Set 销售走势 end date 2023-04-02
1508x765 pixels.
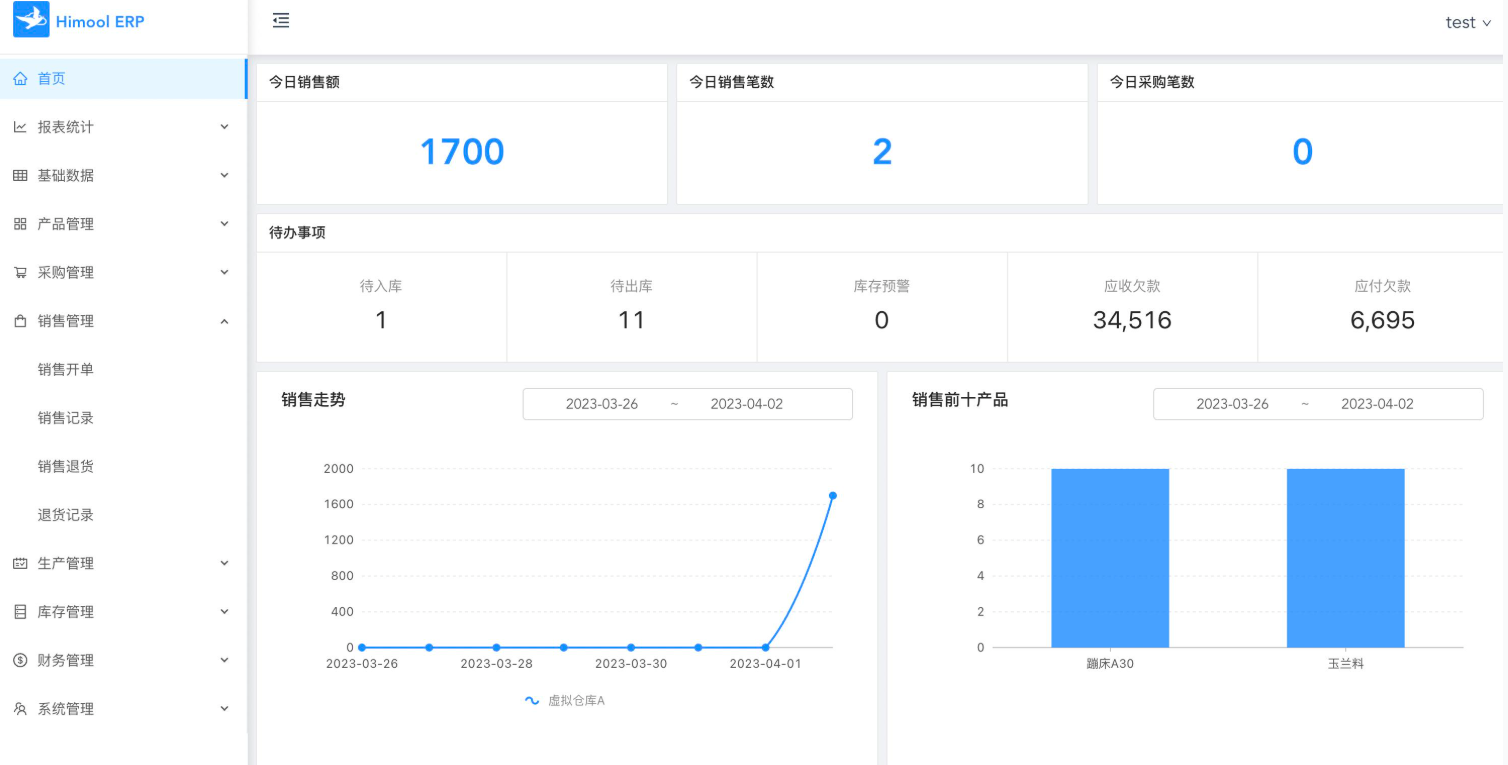[x=747, y=404]
